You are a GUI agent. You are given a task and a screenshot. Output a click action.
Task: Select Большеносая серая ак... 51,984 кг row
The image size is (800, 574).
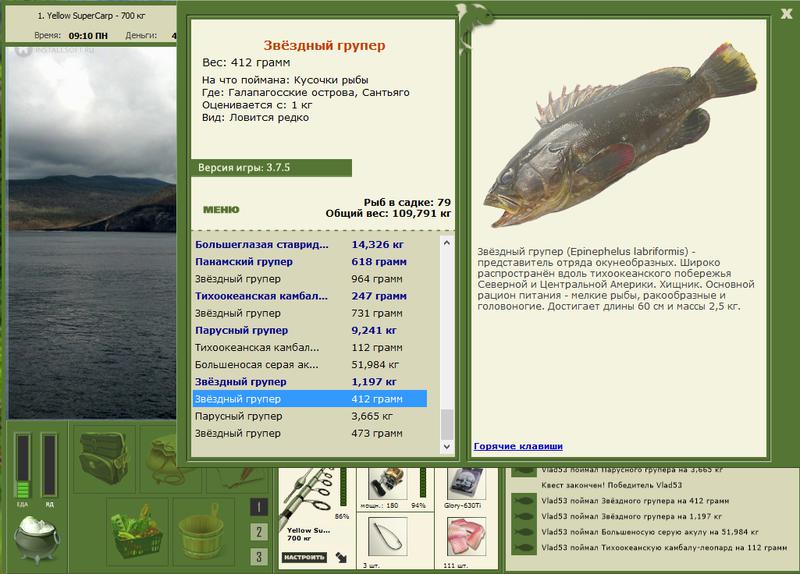[x=310, y=365]
